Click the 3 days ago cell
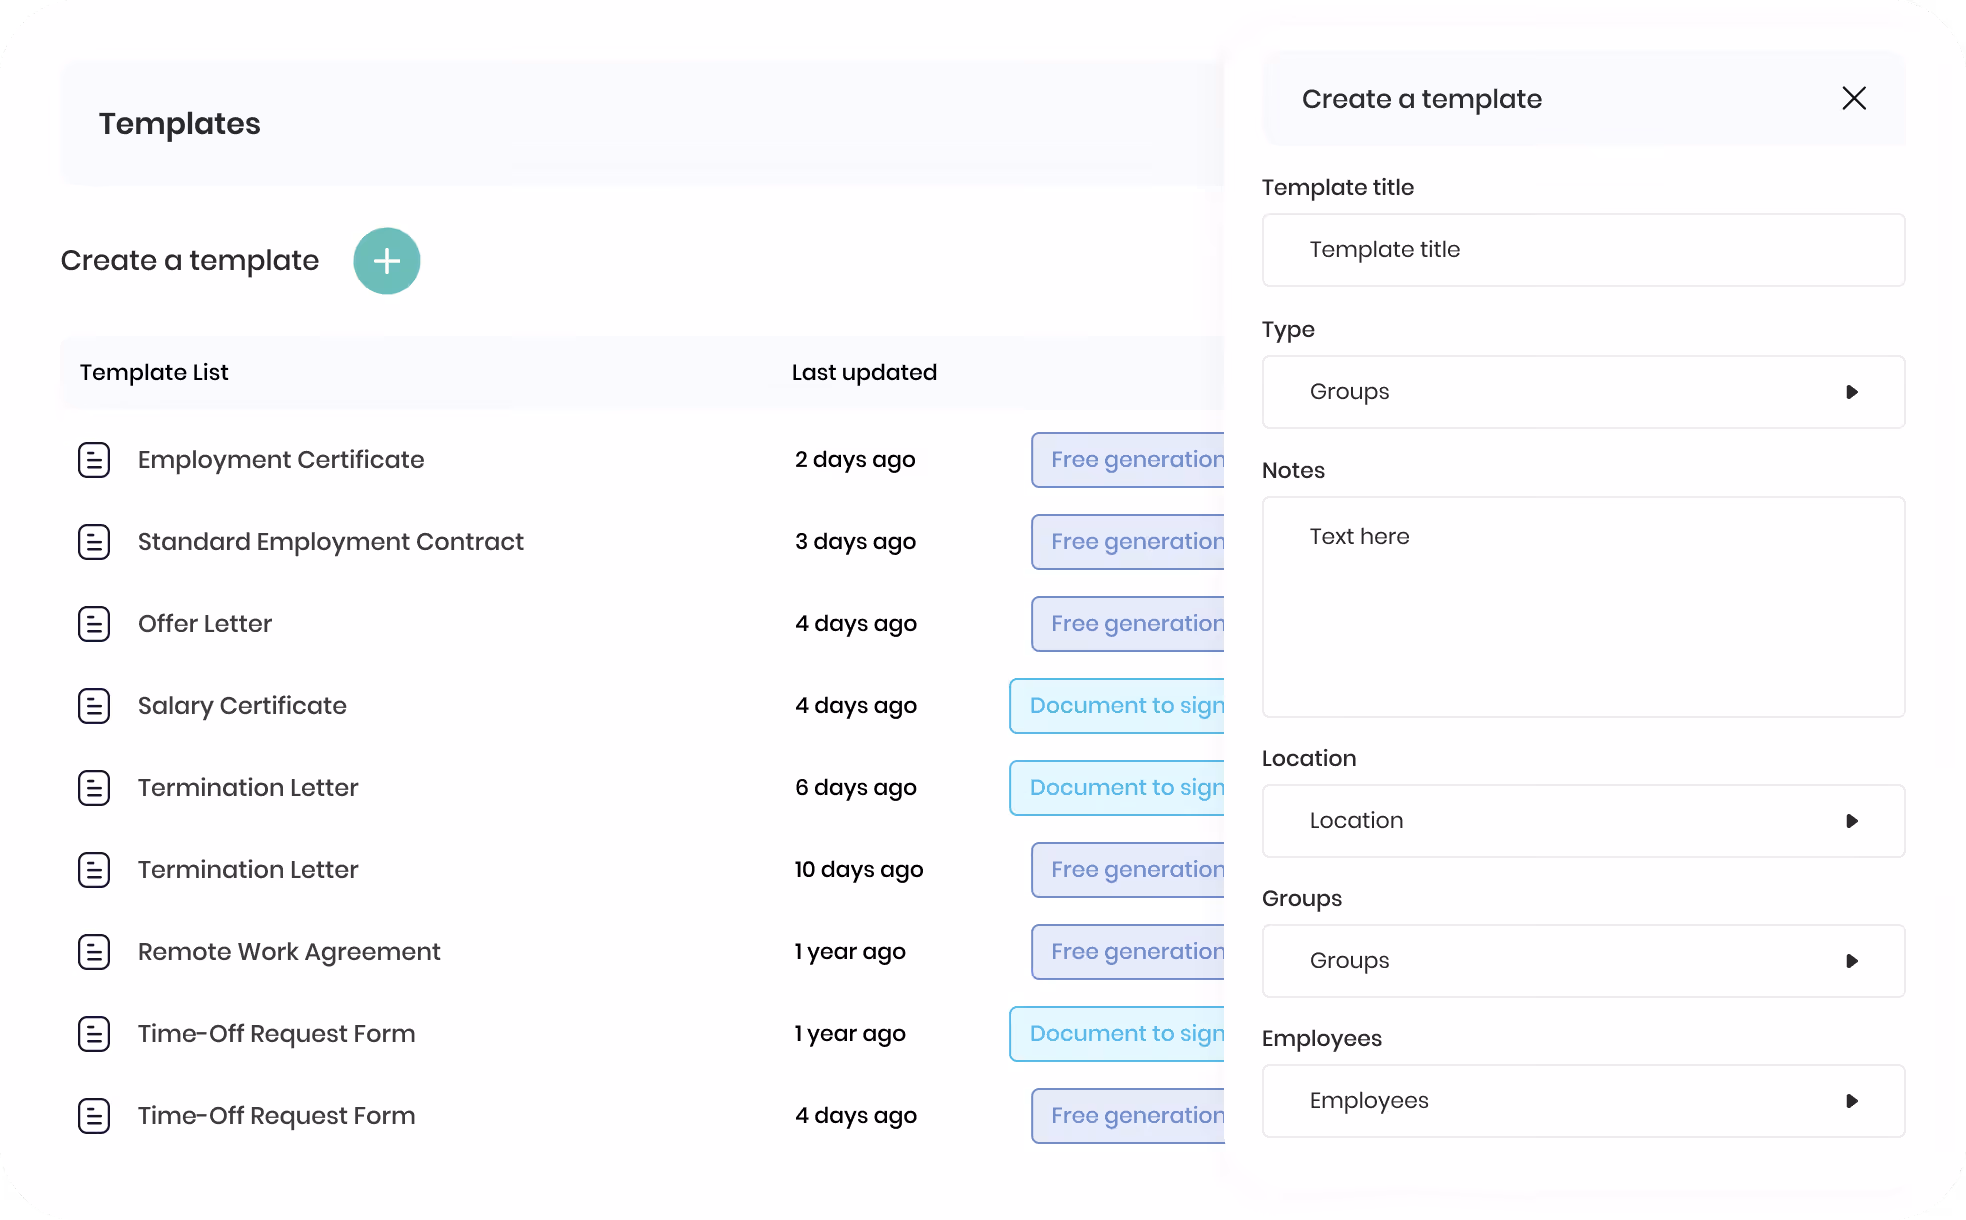This screenshot has width=1966, height=1220. pyautogui.click(x=855, y=542)
